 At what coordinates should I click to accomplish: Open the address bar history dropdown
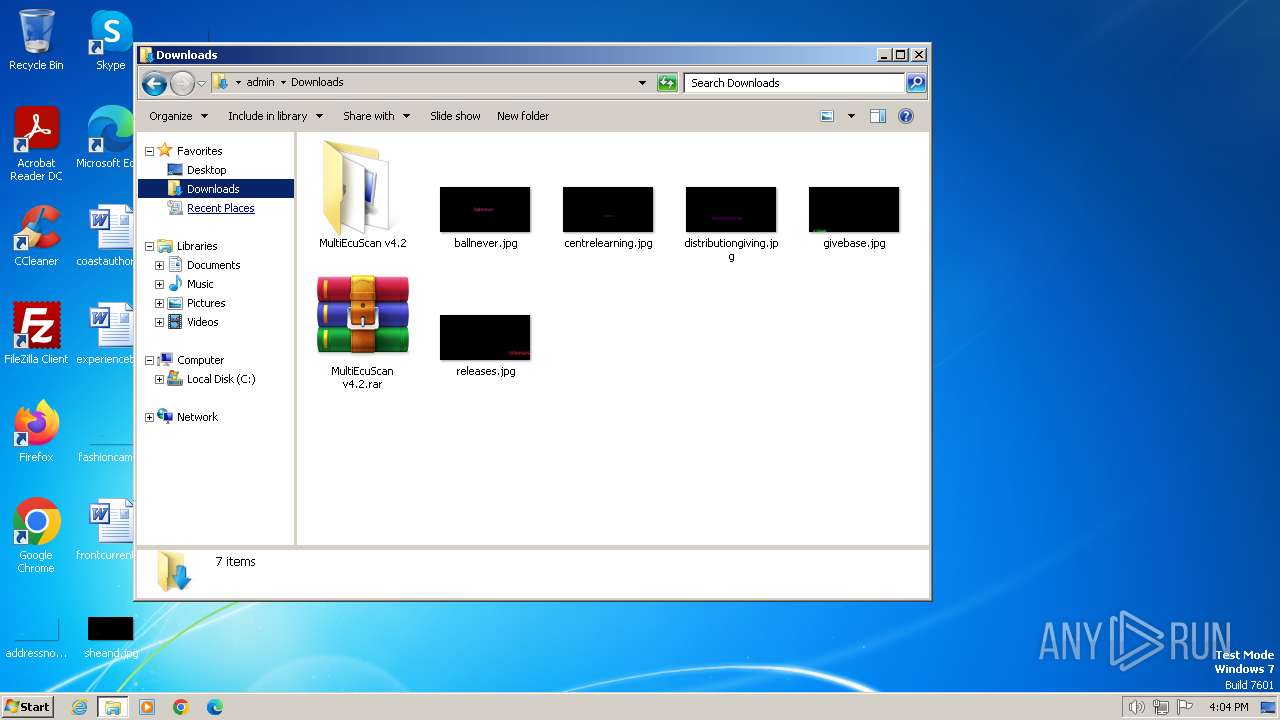click(x=642, y=83)
